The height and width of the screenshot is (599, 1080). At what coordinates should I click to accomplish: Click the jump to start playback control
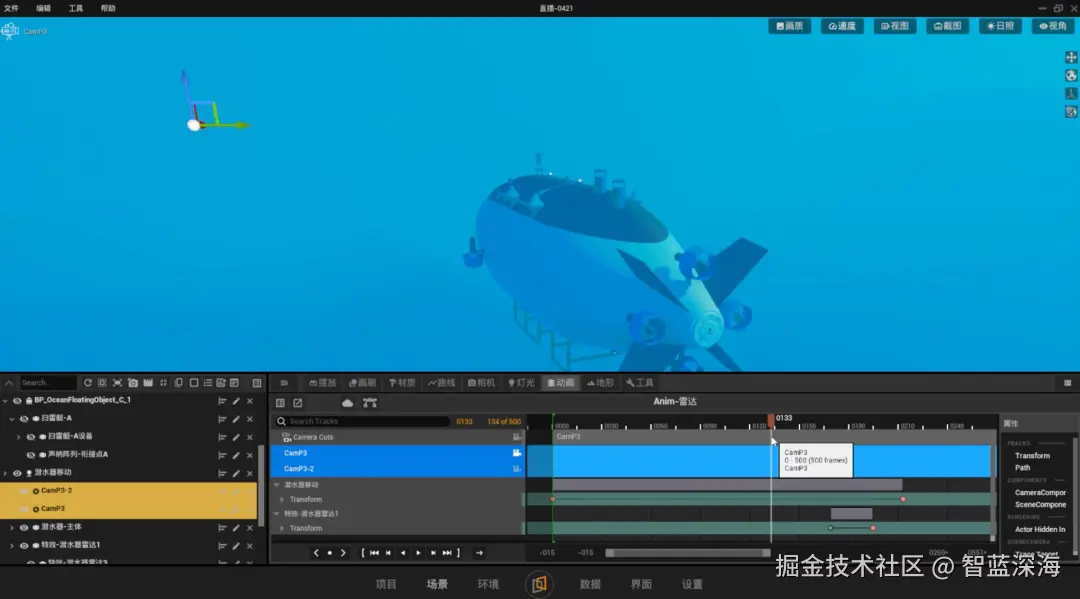coord(374,553)
